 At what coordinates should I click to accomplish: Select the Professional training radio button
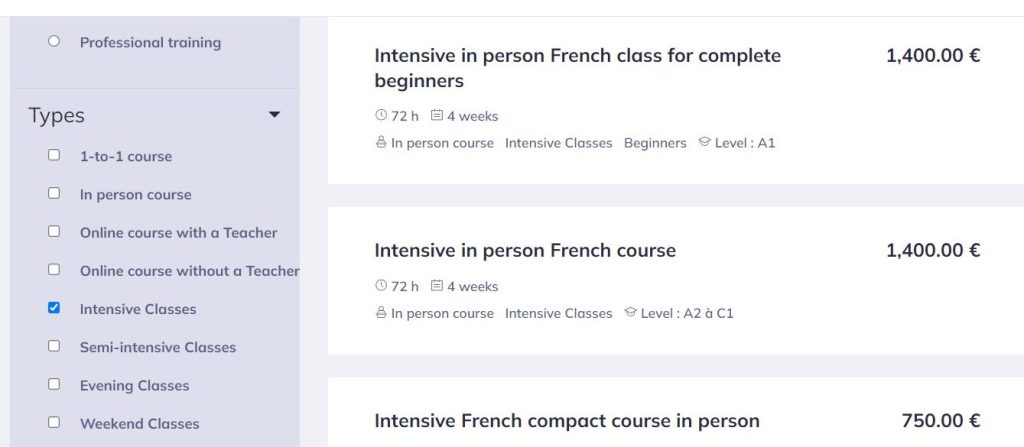(54, 41)
